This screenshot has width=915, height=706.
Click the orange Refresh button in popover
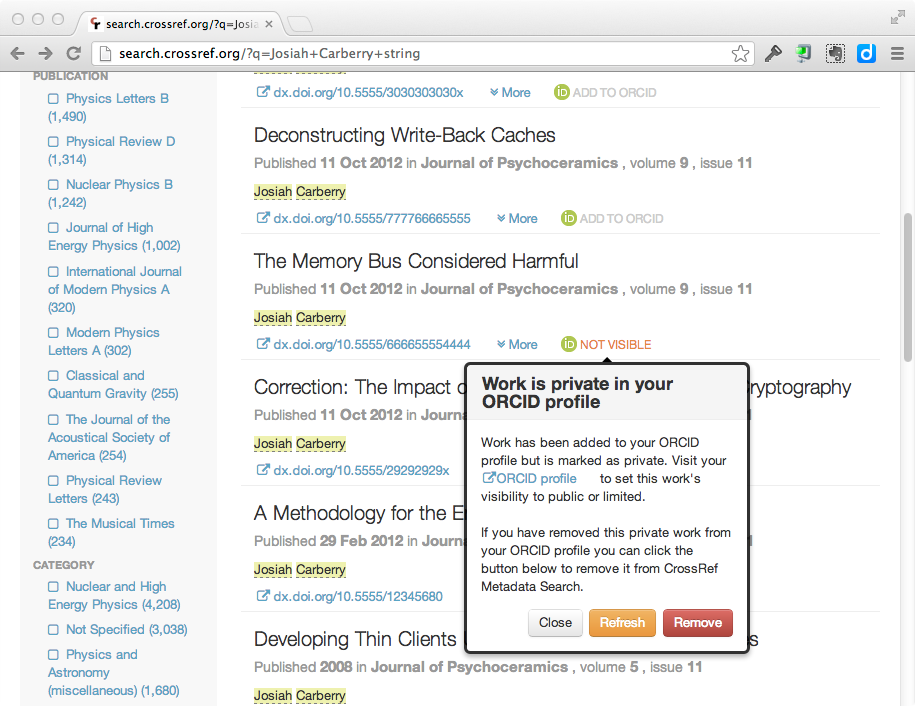pyautogui.click(x=622, y=622)
